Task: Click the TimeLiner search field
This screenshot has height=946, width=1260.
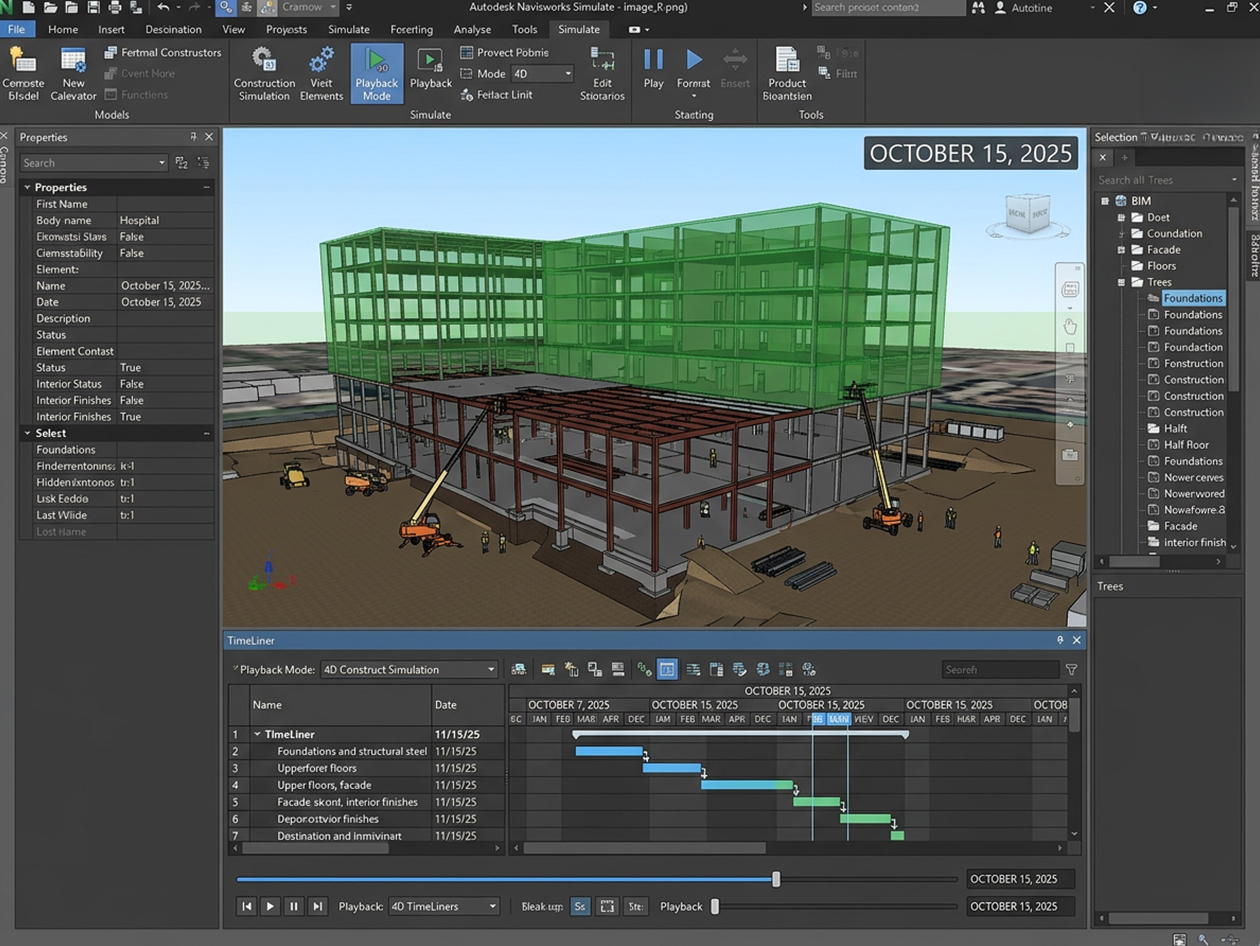Action: pyautogui.click(x=1000, y=670)
